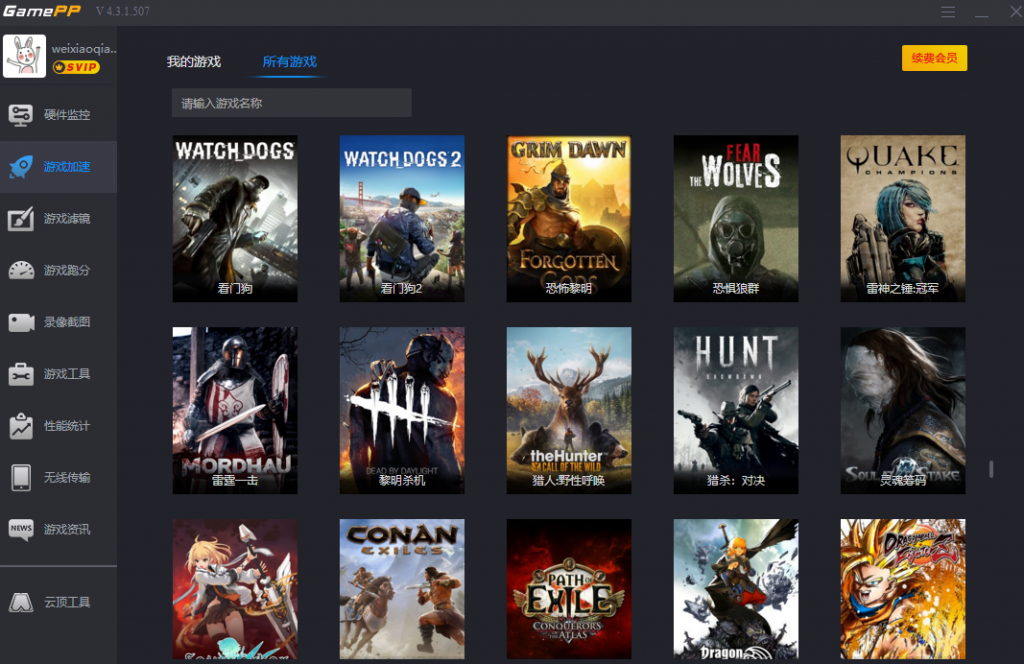This screenshot has width=1024, height=664.
Task: Choose theHunter Call of the Wild cover
Action: 569,410
